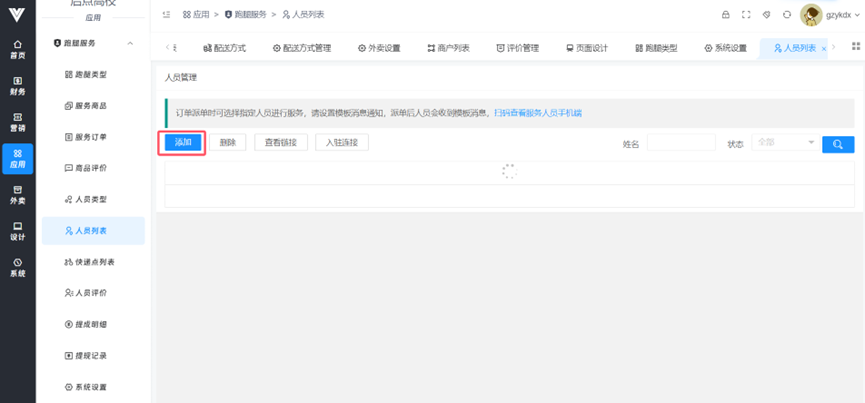865x403 pixels.
Task: Click the refresh icon in header
Action: point(787,15)
